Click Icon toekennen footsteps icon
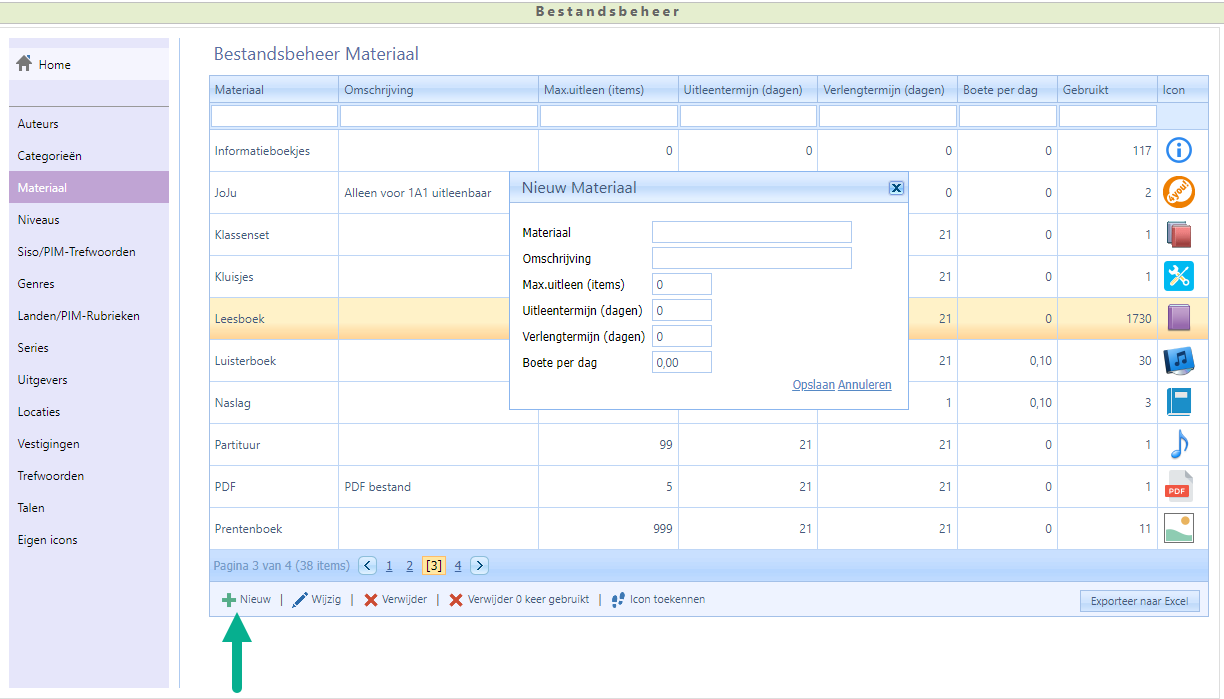The height and width of the screenshot is (699, 1224). (618, 600)
